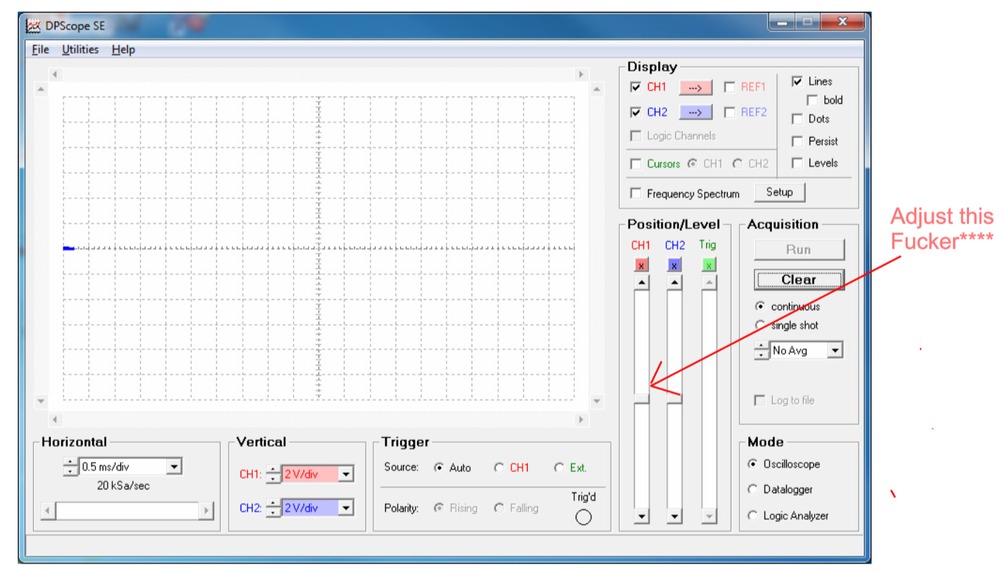Click the green Trig level reset X
This screenshot has width=1000, height=573.
point(708,265)
